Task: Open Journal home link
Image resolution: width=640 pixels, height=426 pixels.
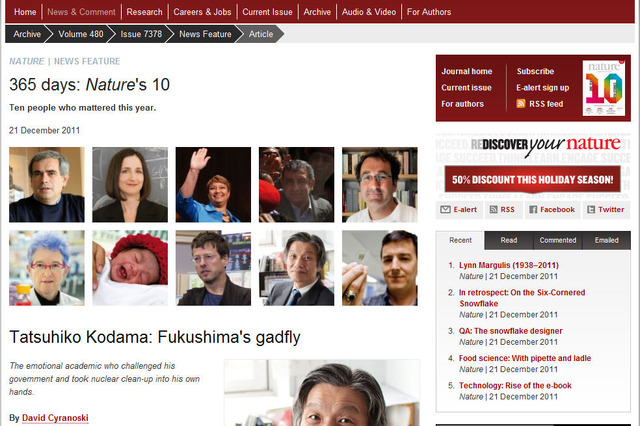Action: [467, 71]
